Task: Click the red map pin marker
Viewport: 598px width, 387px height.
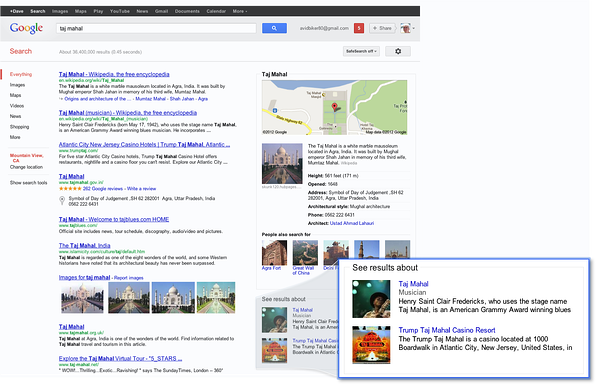Action: [334, 107]
